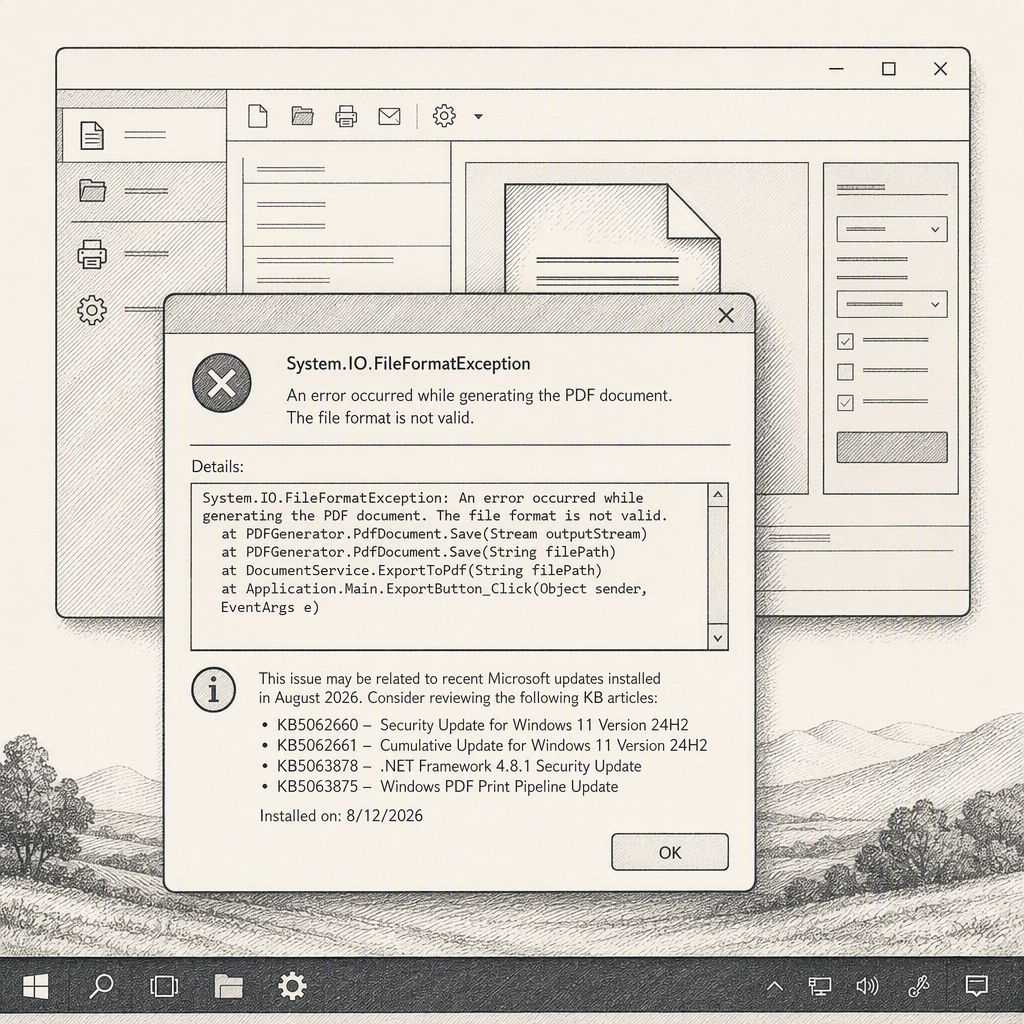Click the pen tray icon
The width and height of the screenshot is (1024, 1024).
pyautogui.click(x=920, y=986)
